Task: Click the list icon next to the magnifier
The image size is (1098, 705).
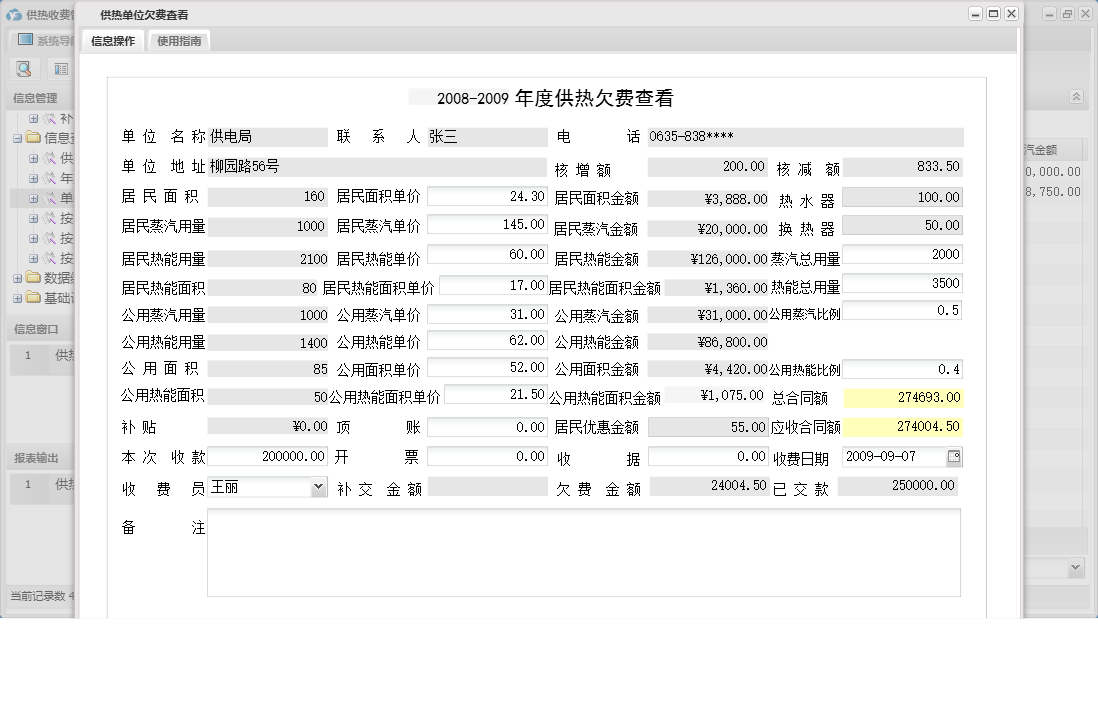Action: (61, 69)
